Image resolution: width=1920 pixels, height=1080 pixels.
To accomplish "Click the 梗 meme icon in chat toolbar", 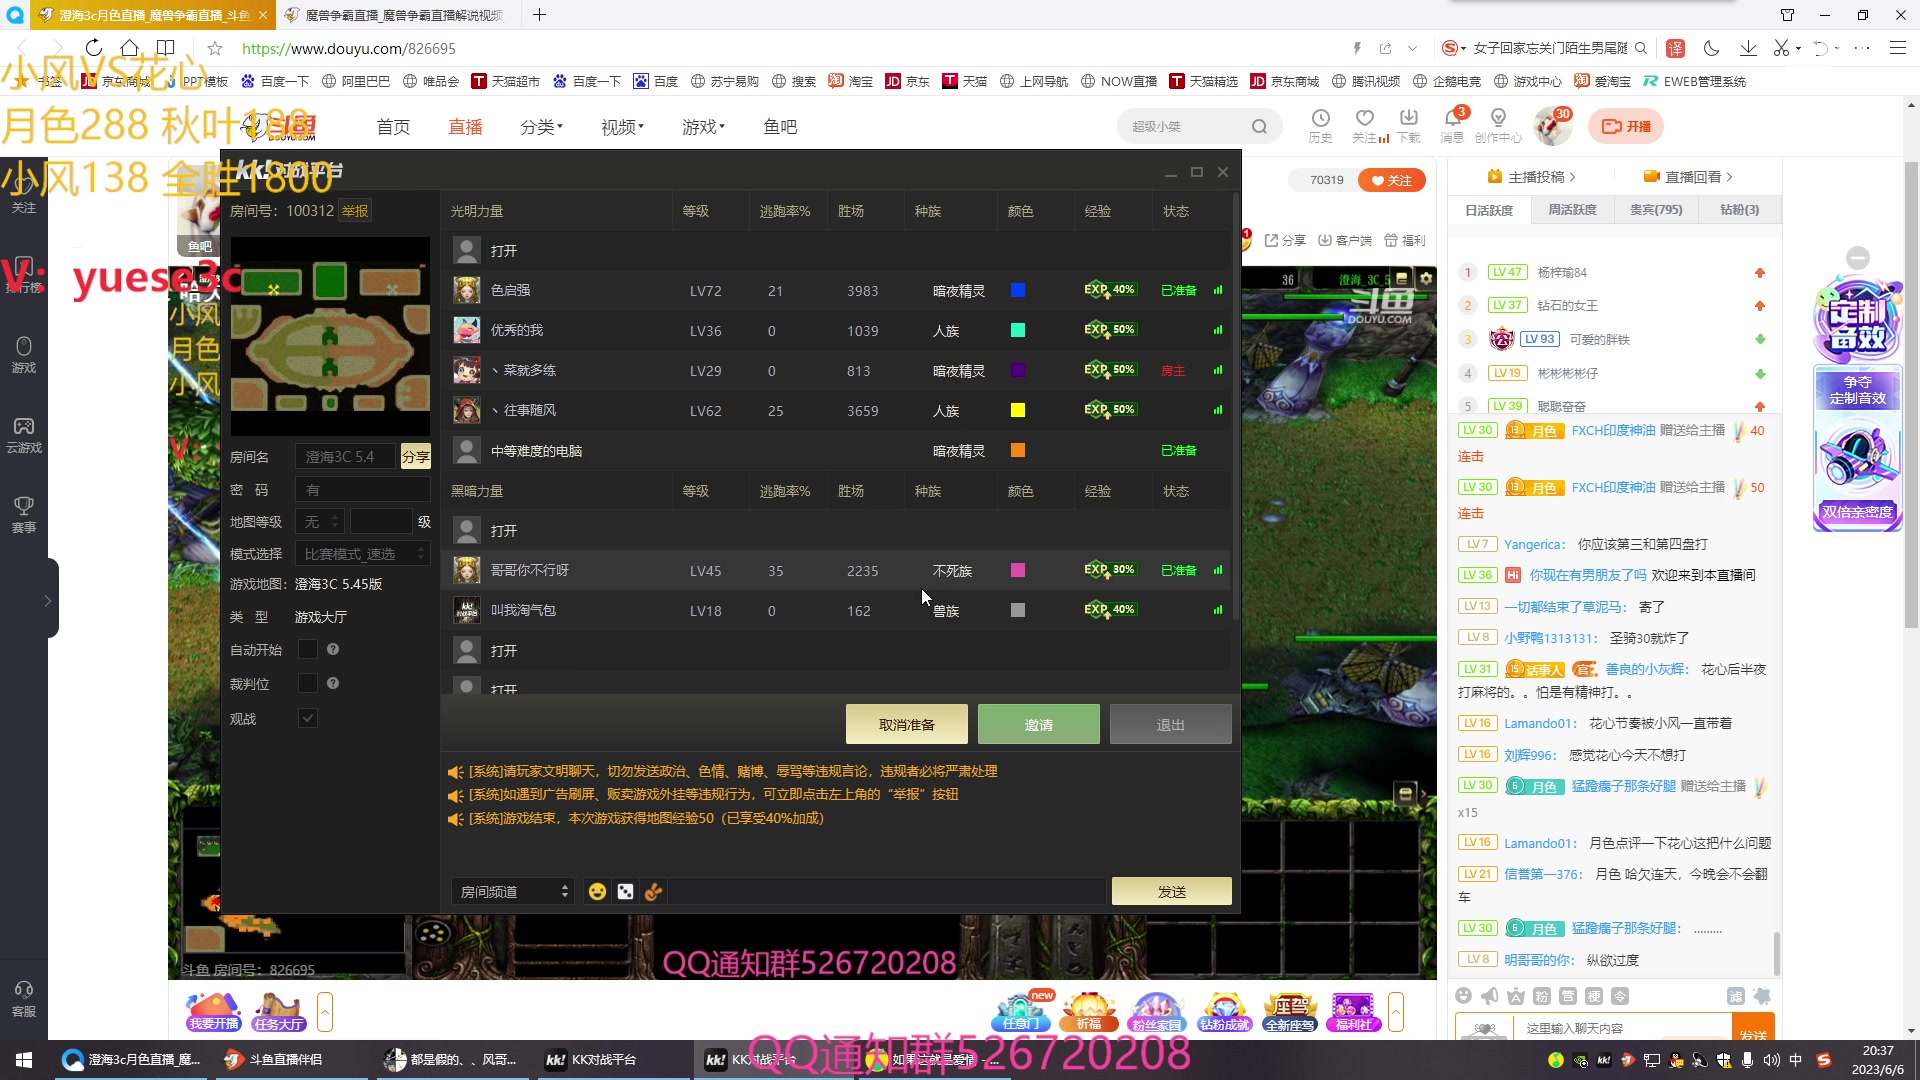I will click(x=1594, y=996).
